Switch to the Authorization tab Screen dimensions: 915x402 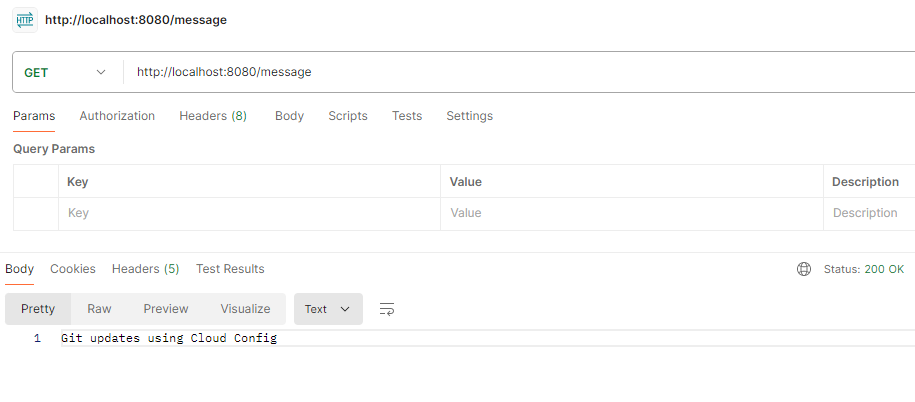117,116
